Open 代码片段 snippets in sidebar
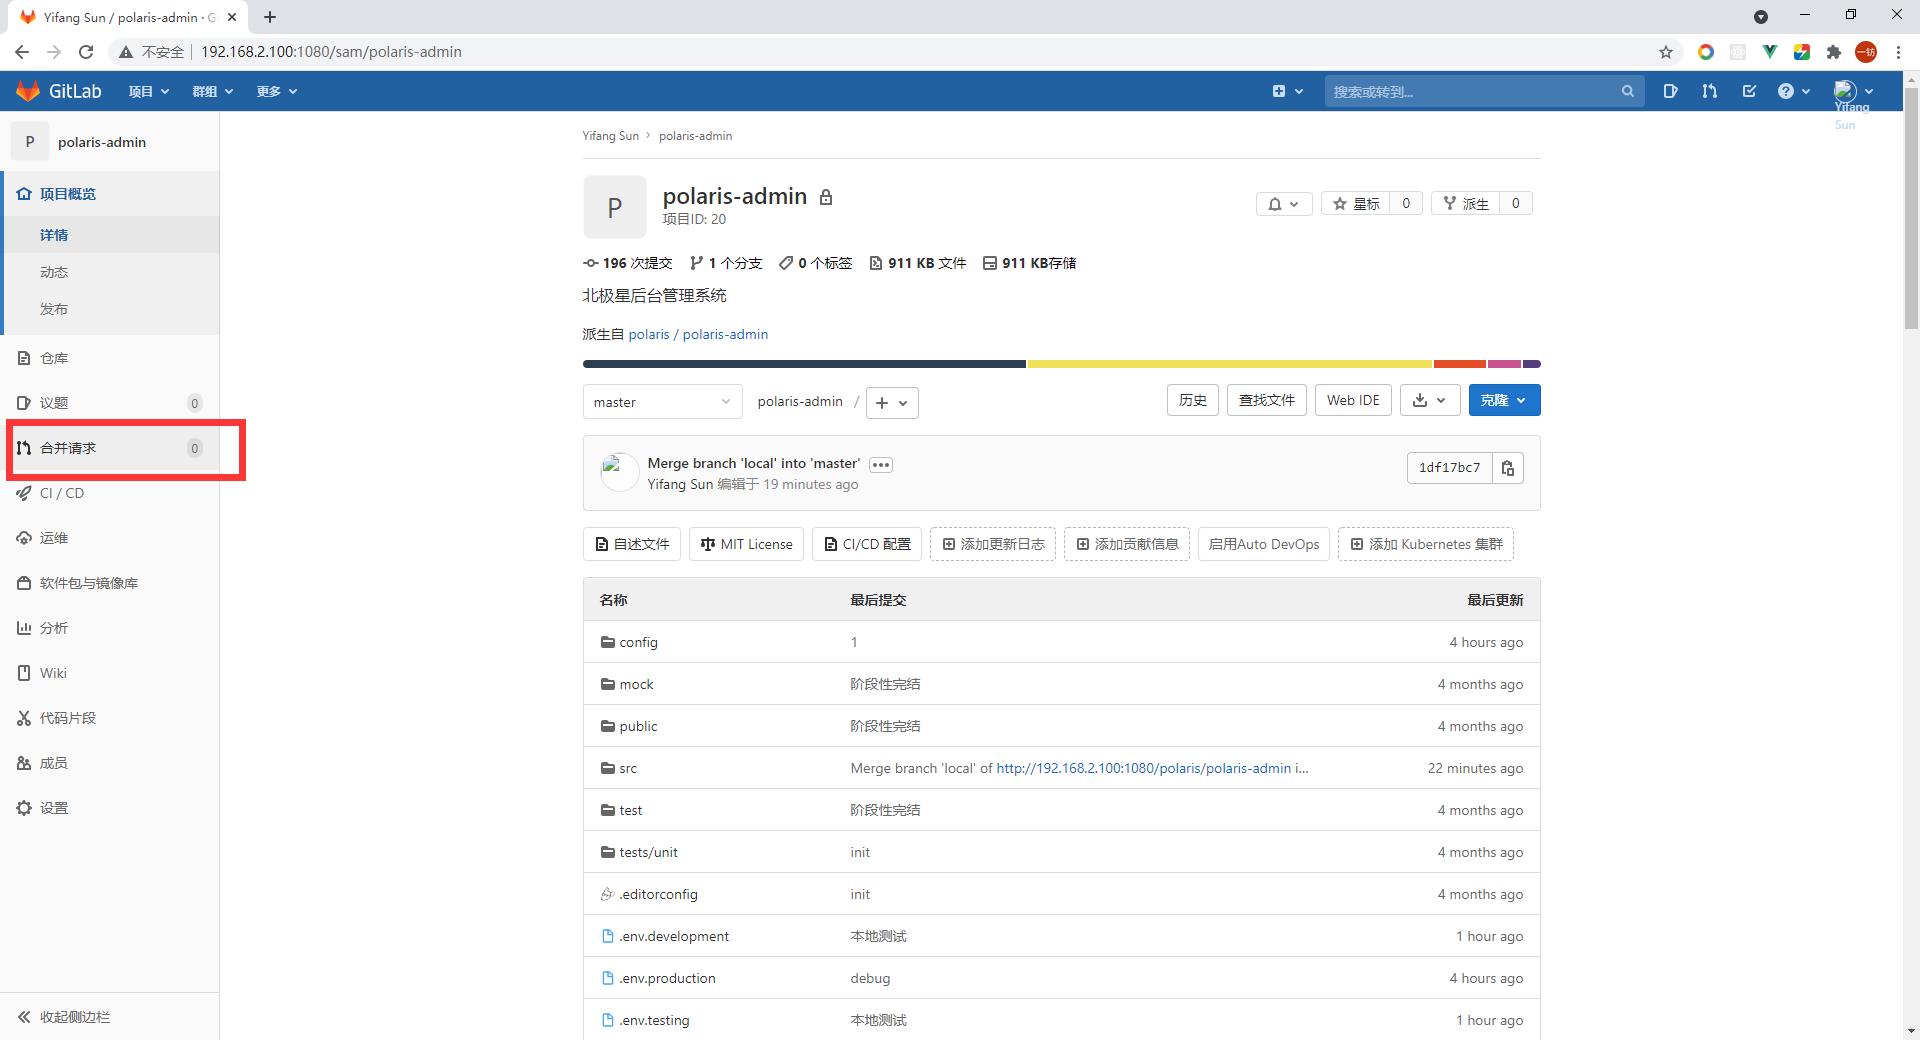 [110, 718]
